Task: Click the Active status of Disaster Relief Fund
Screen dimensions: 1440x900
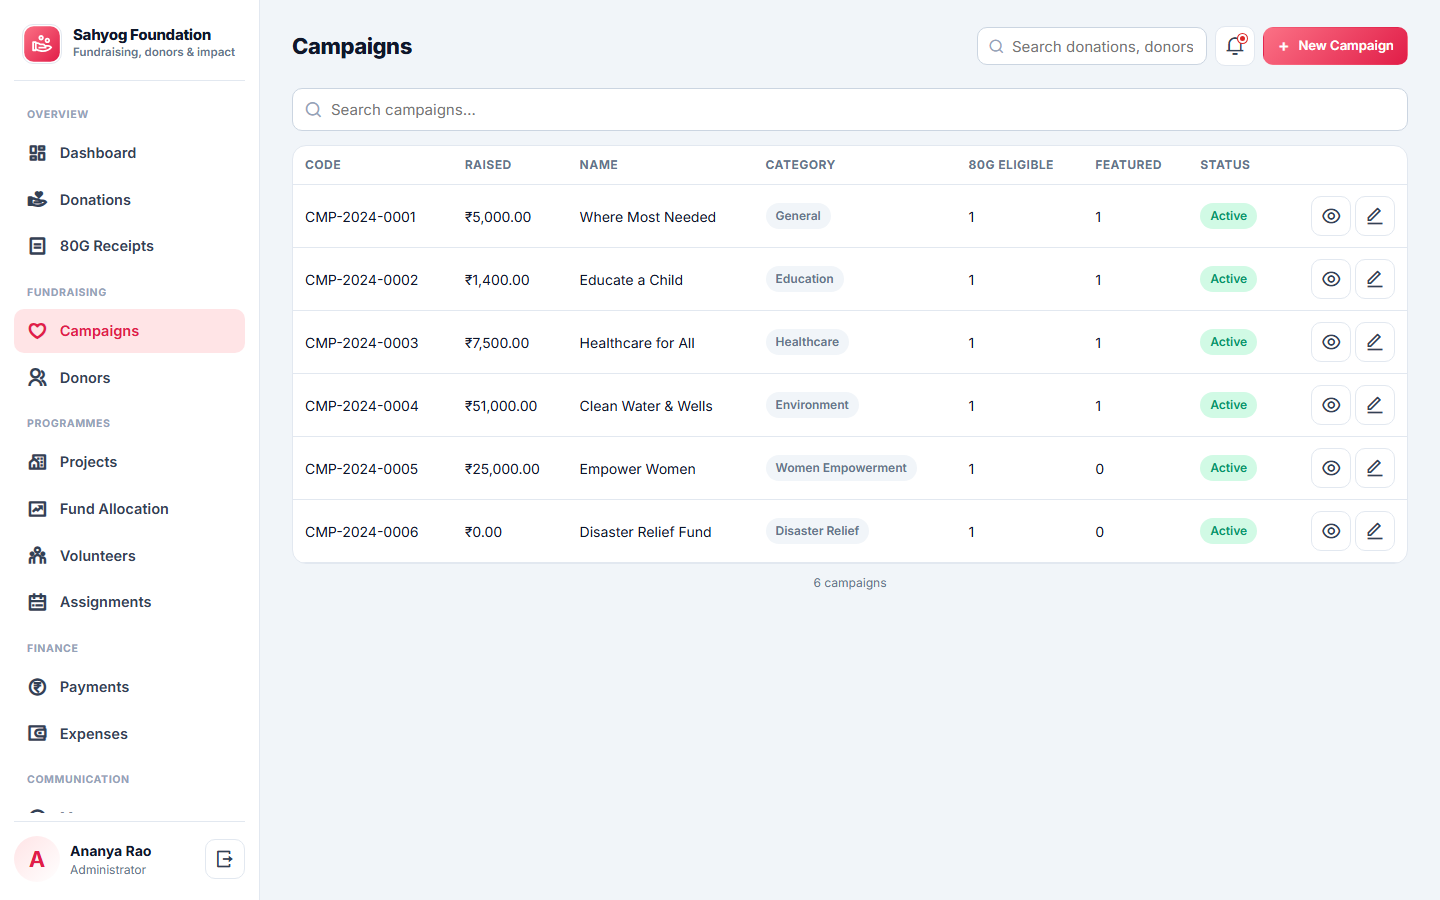Action: [1228, 531]
